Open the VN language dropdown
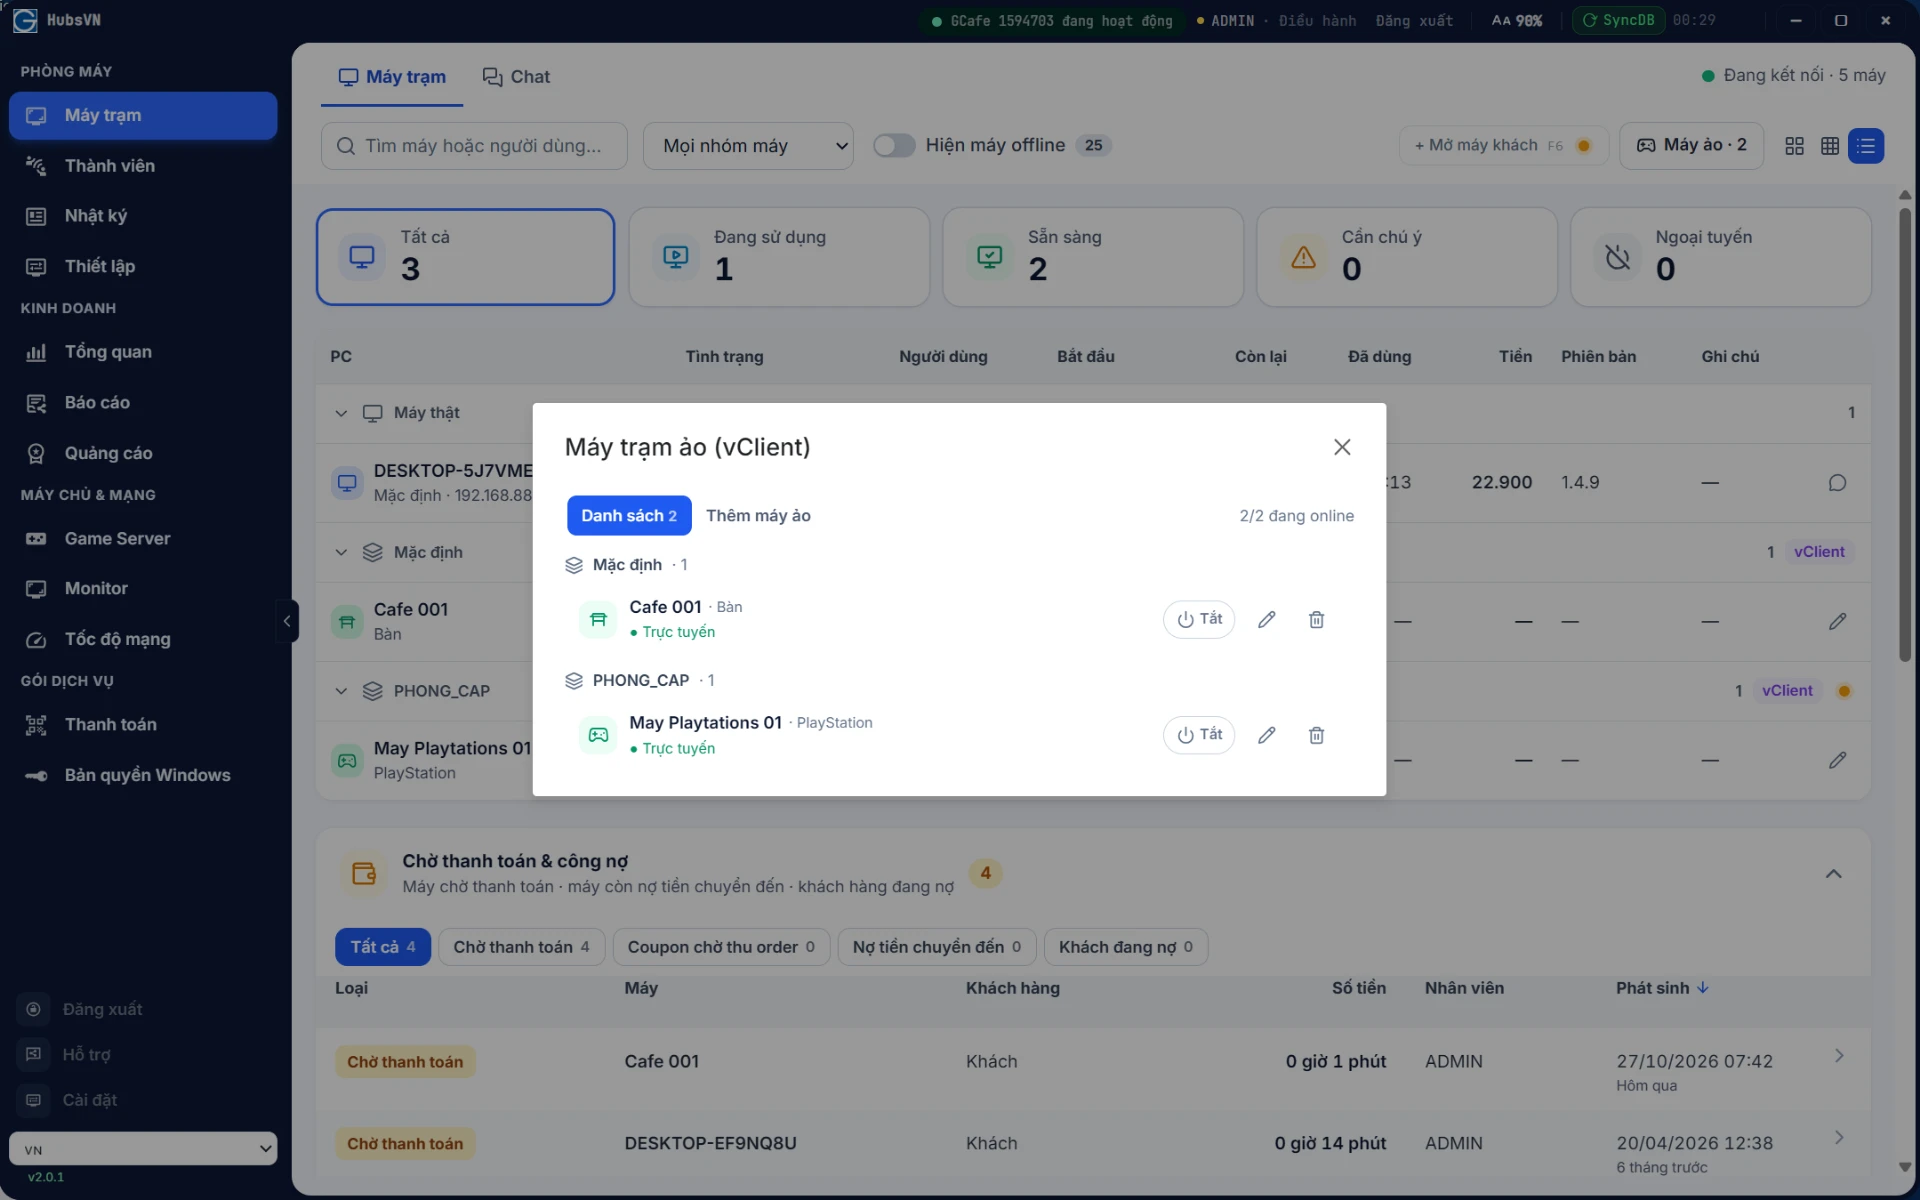This screenshot has width=1920, height=1200. [x=143, y=1149]
